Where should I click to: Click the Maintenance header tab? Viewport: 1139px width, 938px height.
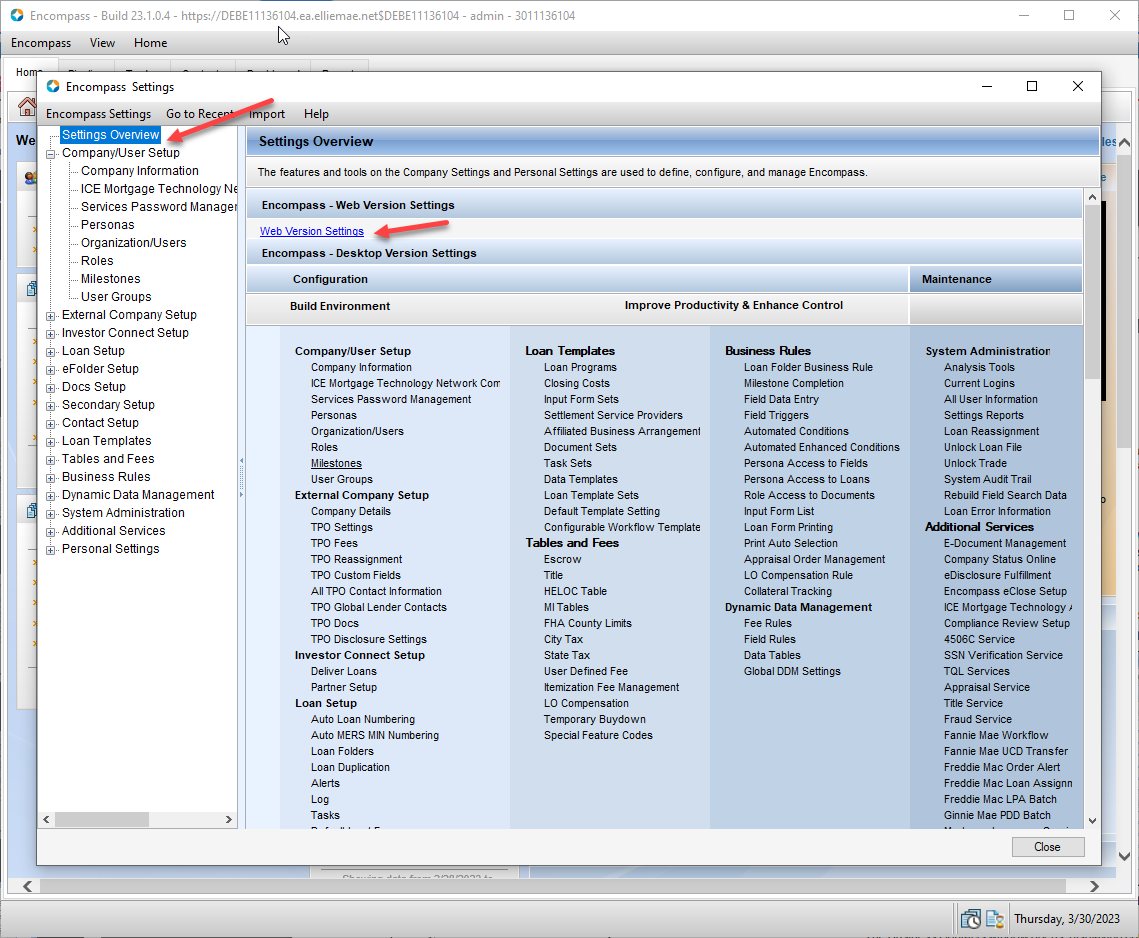[996, 279]
